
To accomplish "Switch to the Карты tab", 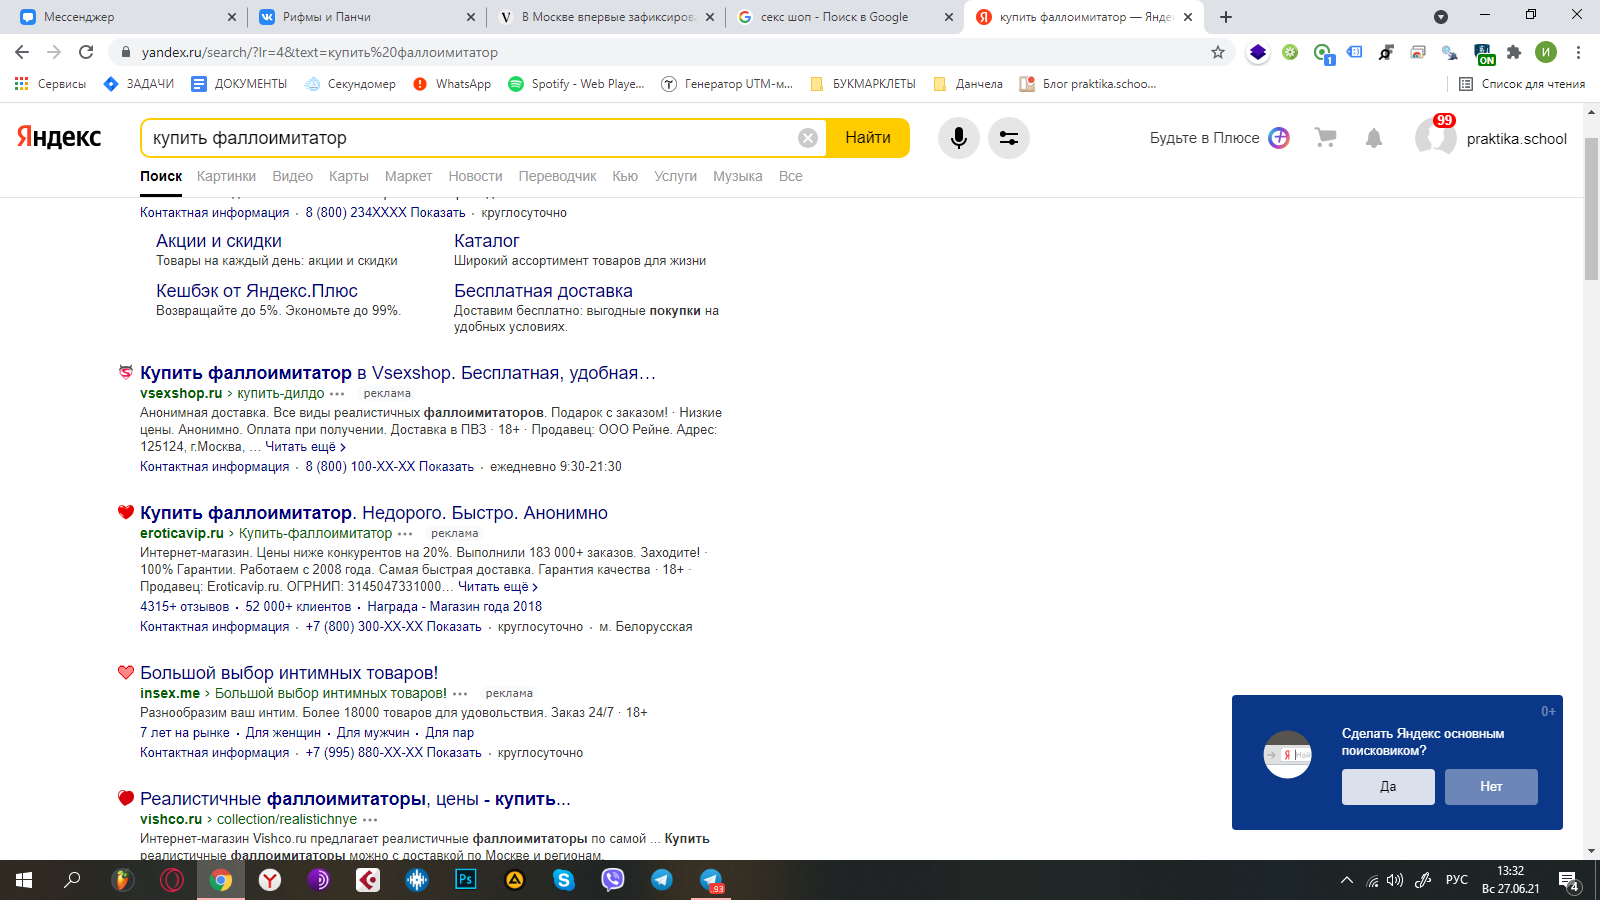I will (x=349, y=176).
